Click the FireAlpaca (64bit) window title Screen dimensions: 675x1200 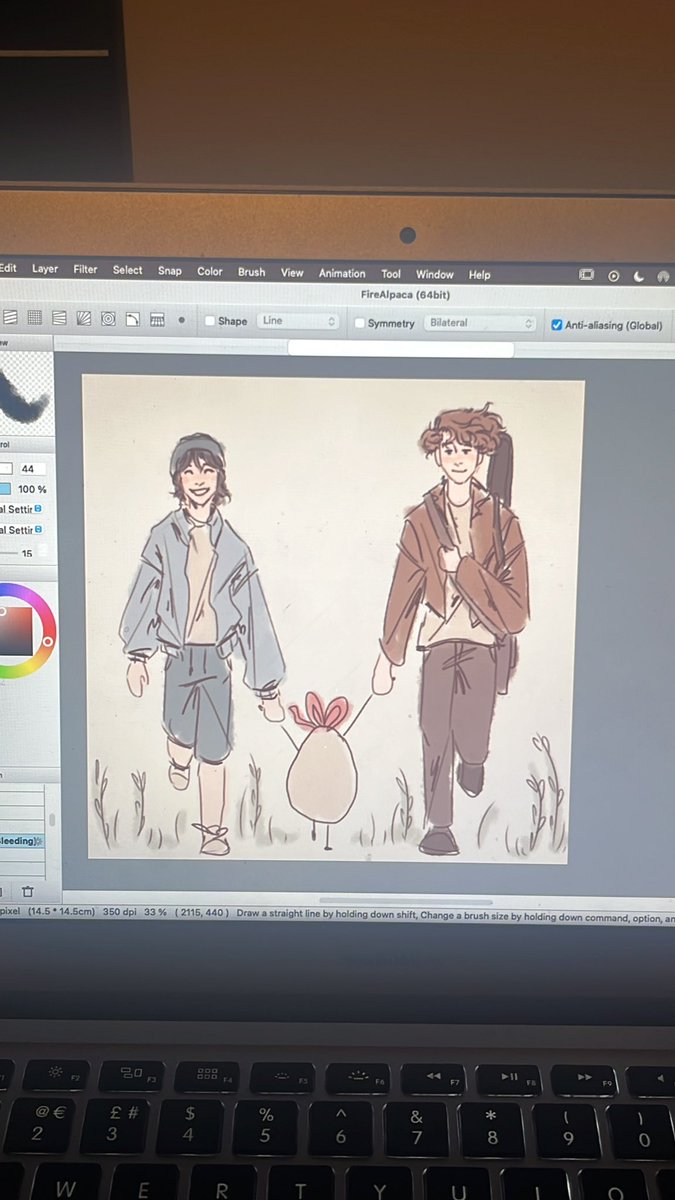coord(406,296)
